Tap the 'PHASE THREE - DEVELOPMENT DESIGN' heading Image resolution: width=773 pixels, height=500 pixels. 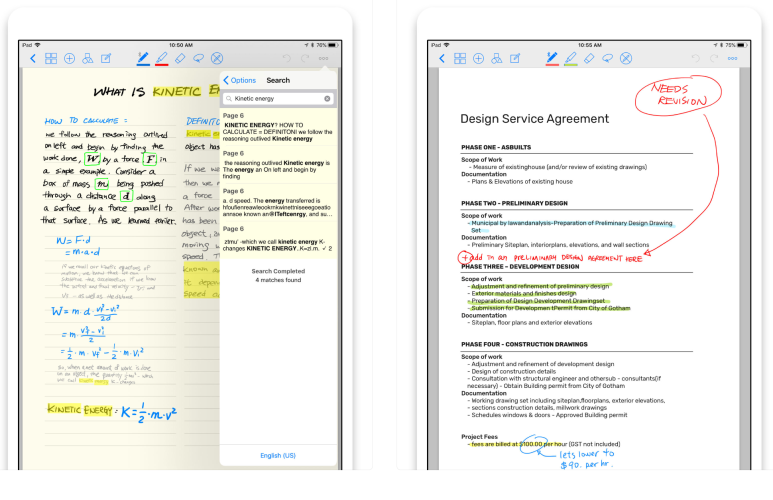coord(520,267)
